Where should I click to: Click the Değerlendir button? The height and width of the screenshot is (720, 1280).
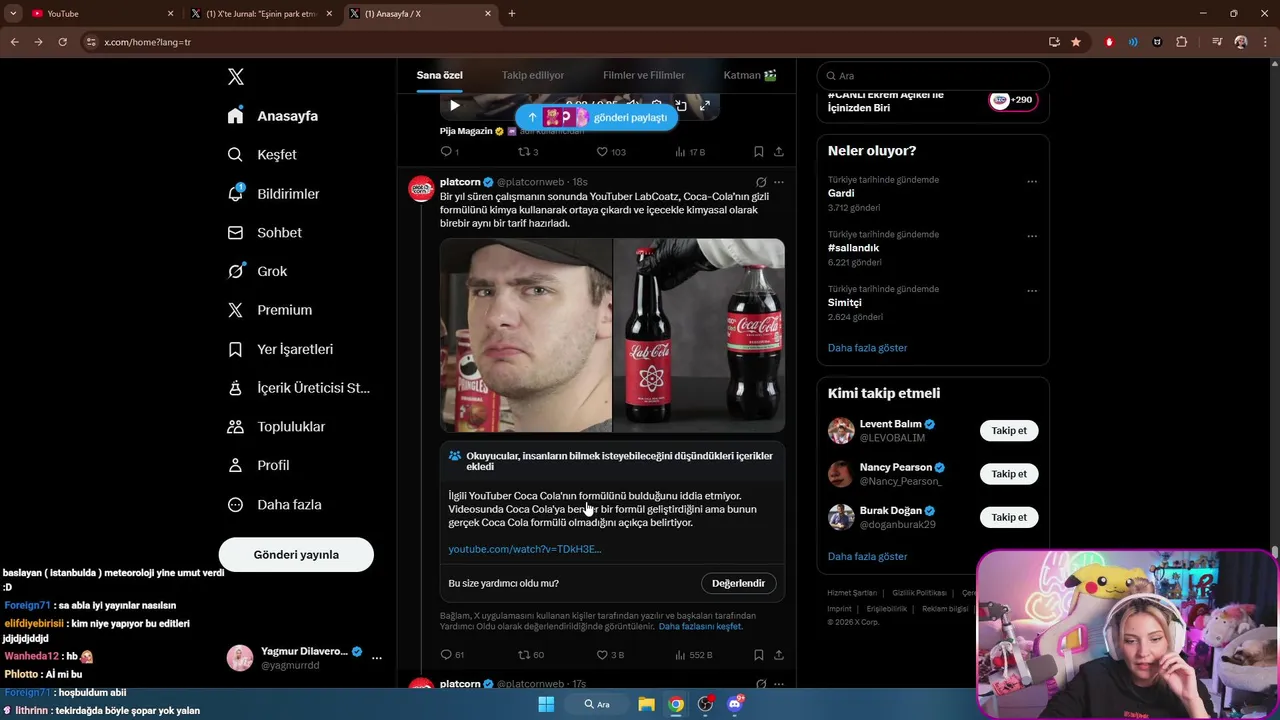[738, 583]
